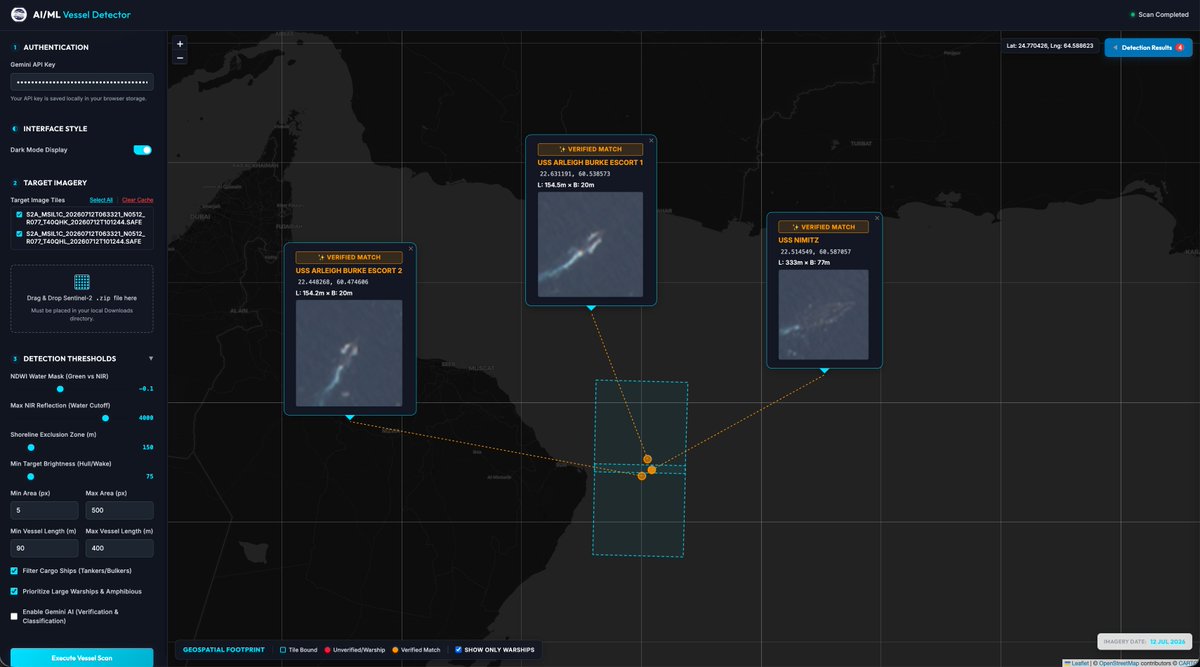Click the step 3 Detection Thresholds badge

pyautogui.click(x=15, y=358)
